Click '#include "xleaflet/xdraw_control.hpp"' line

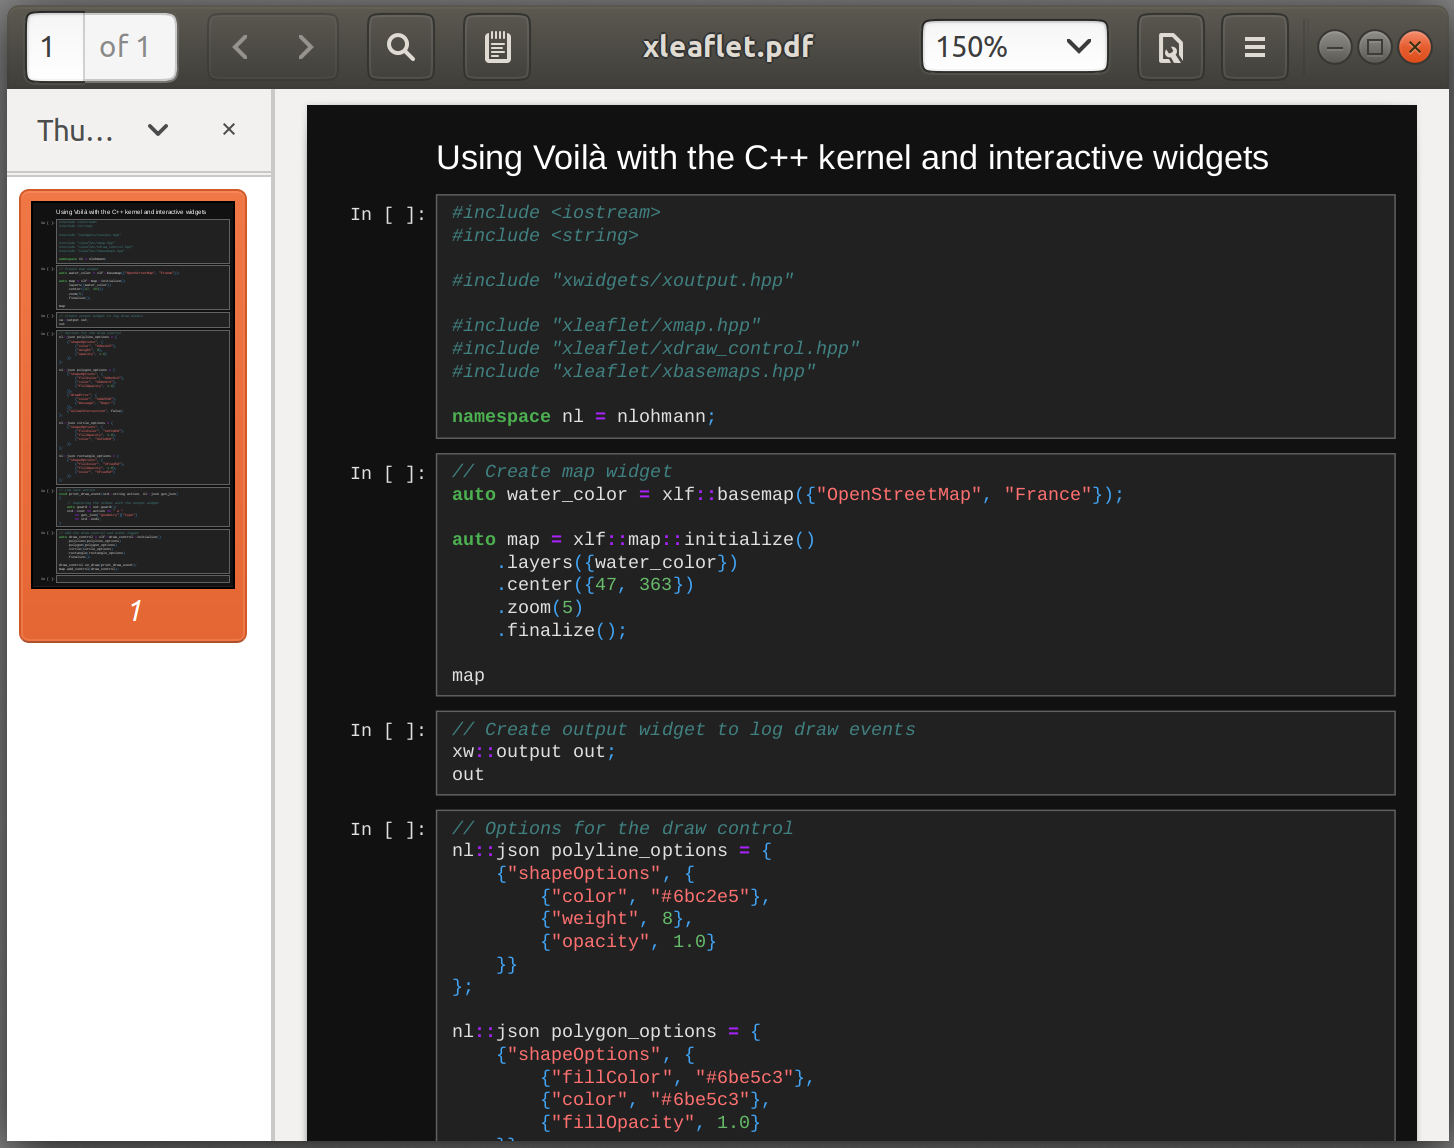[656, 348]
